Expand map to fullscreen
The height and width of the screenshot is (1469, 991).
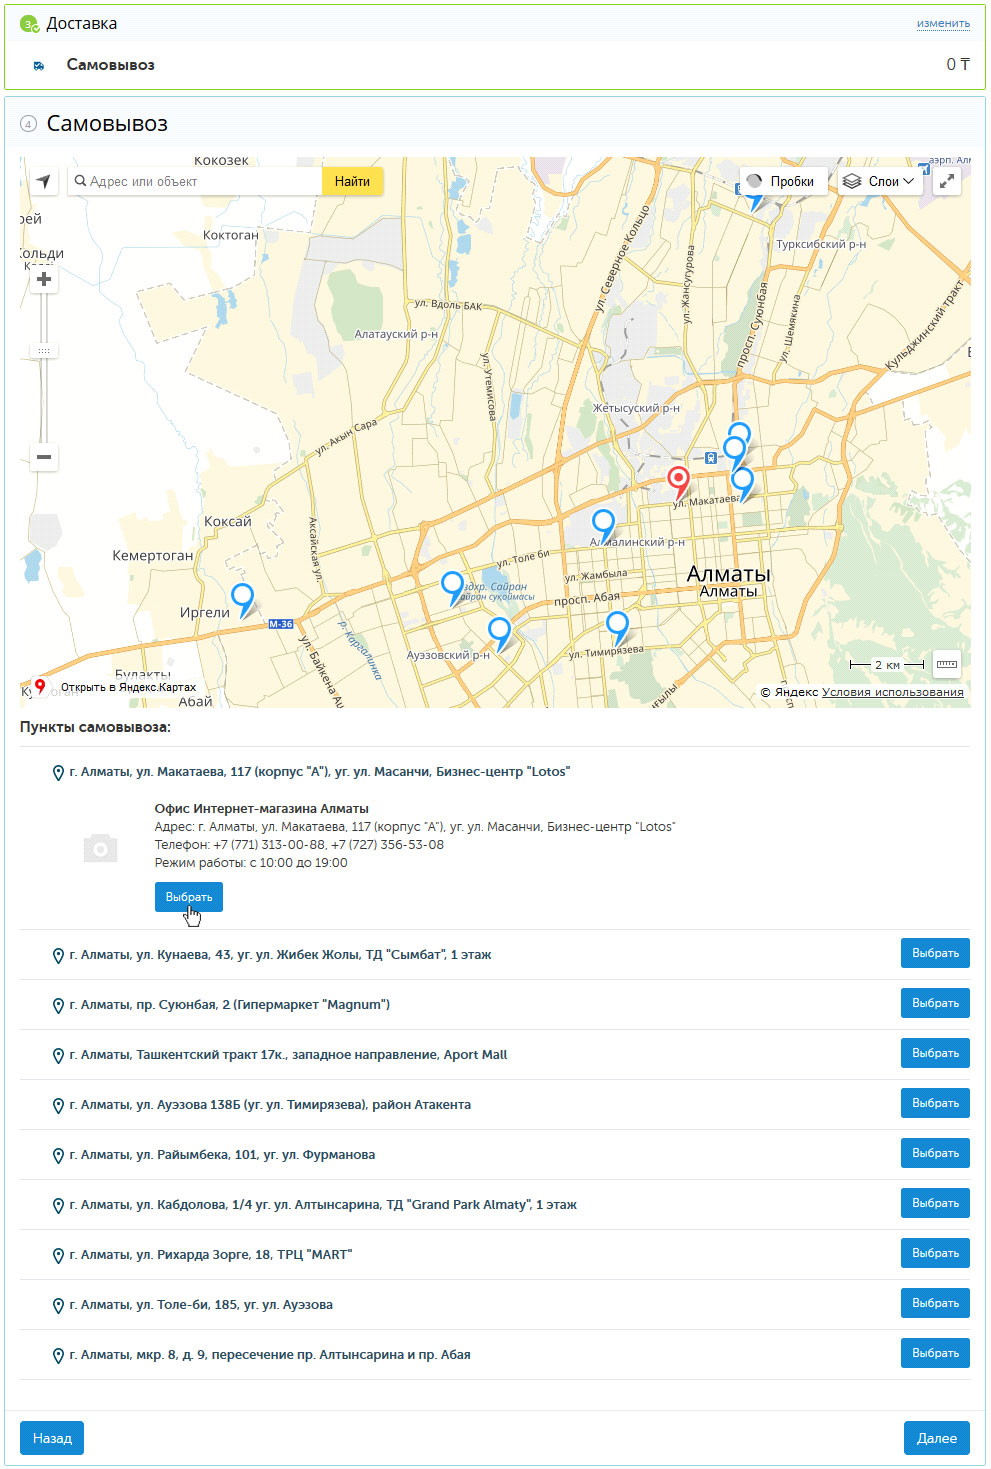click(946, 181)
